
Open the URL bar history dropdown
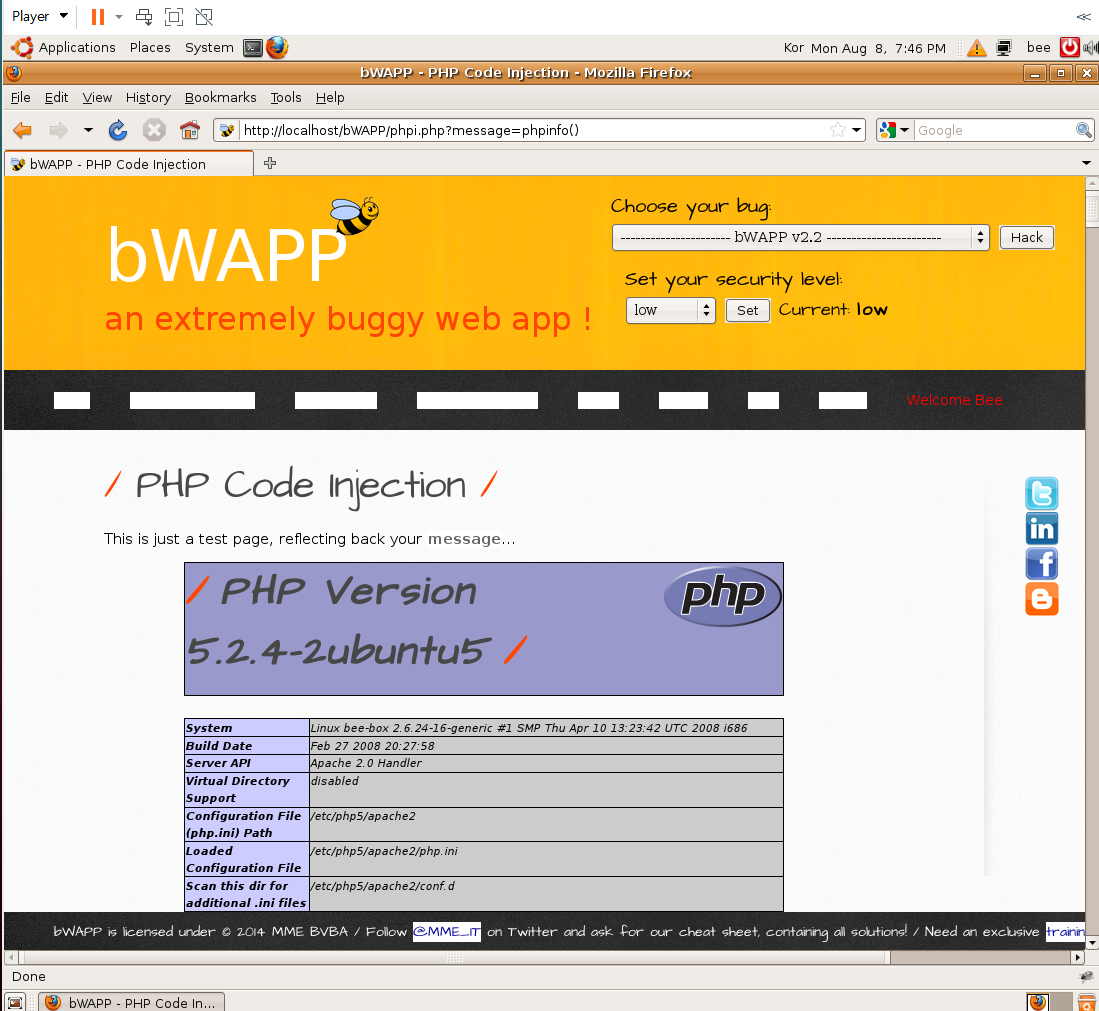[x=856, y=130]
